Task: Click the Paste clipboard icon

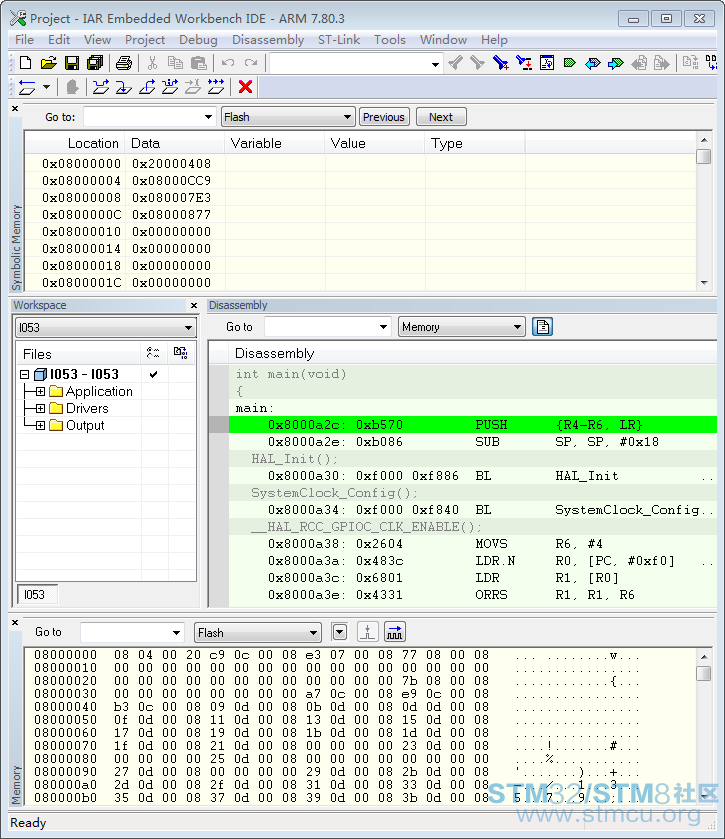Action: (199, 63)
